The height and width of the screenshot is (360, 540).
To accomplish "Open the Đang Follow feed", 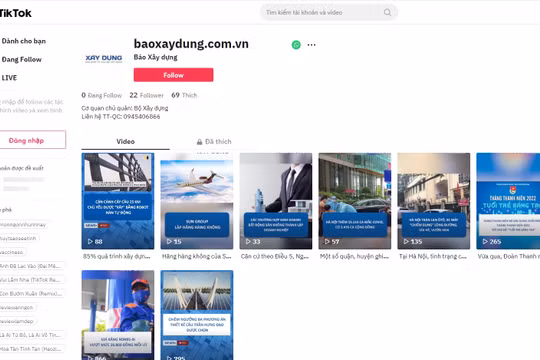I will [21, 60].
